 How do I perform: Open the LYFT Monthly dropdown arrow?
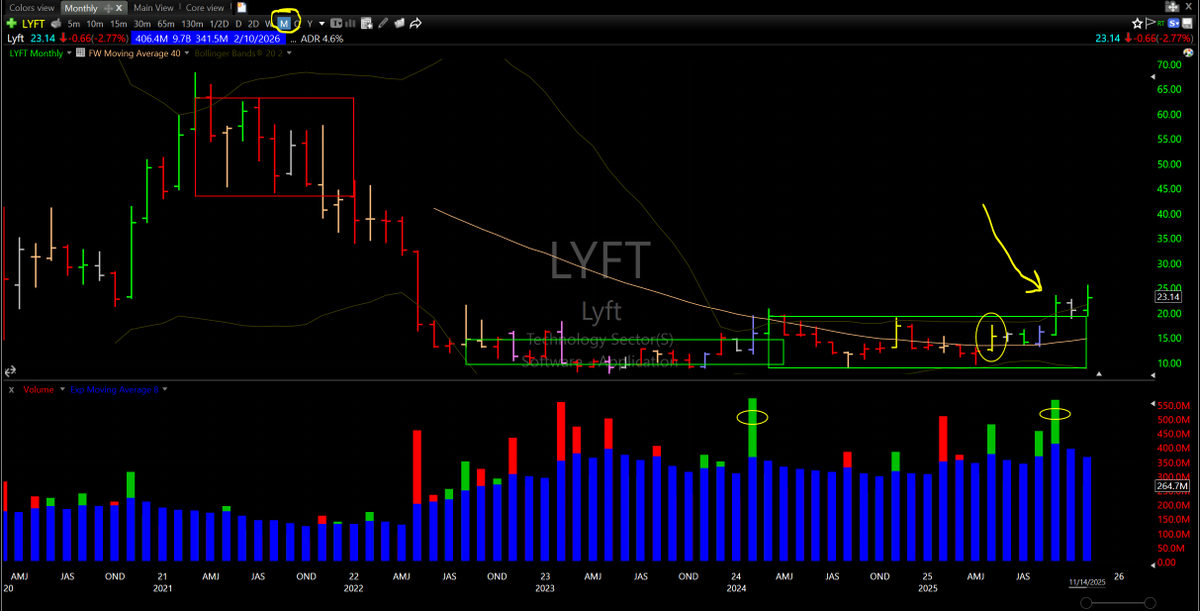tap(70, 54)
